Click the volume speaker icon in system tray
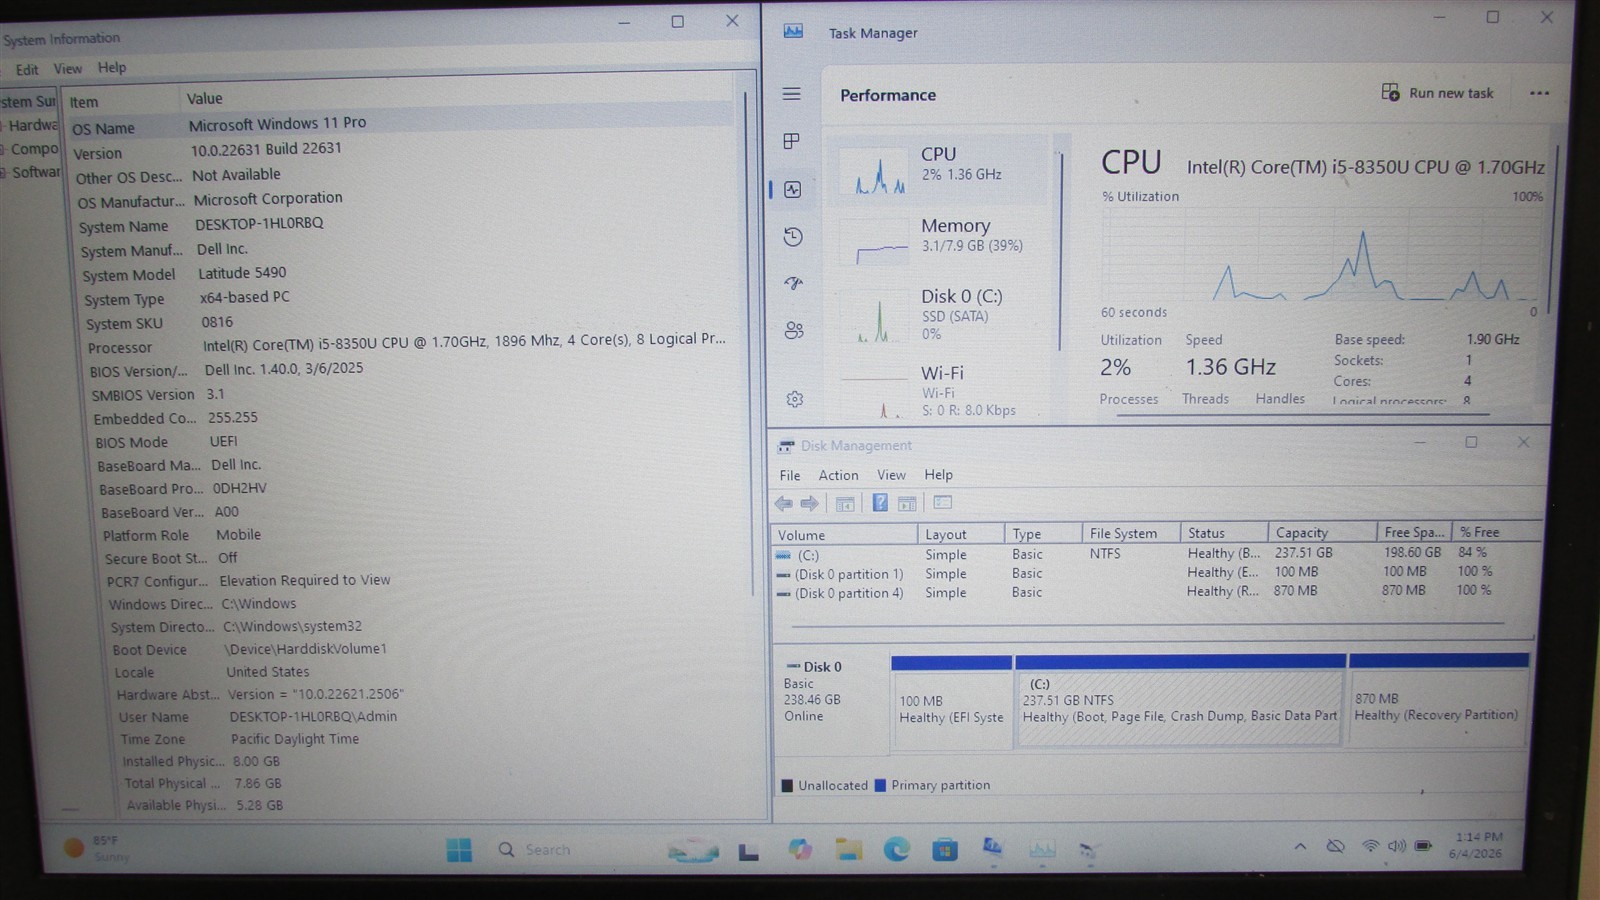This screenshot has width=1600, height=900. tap(1397, 846)
